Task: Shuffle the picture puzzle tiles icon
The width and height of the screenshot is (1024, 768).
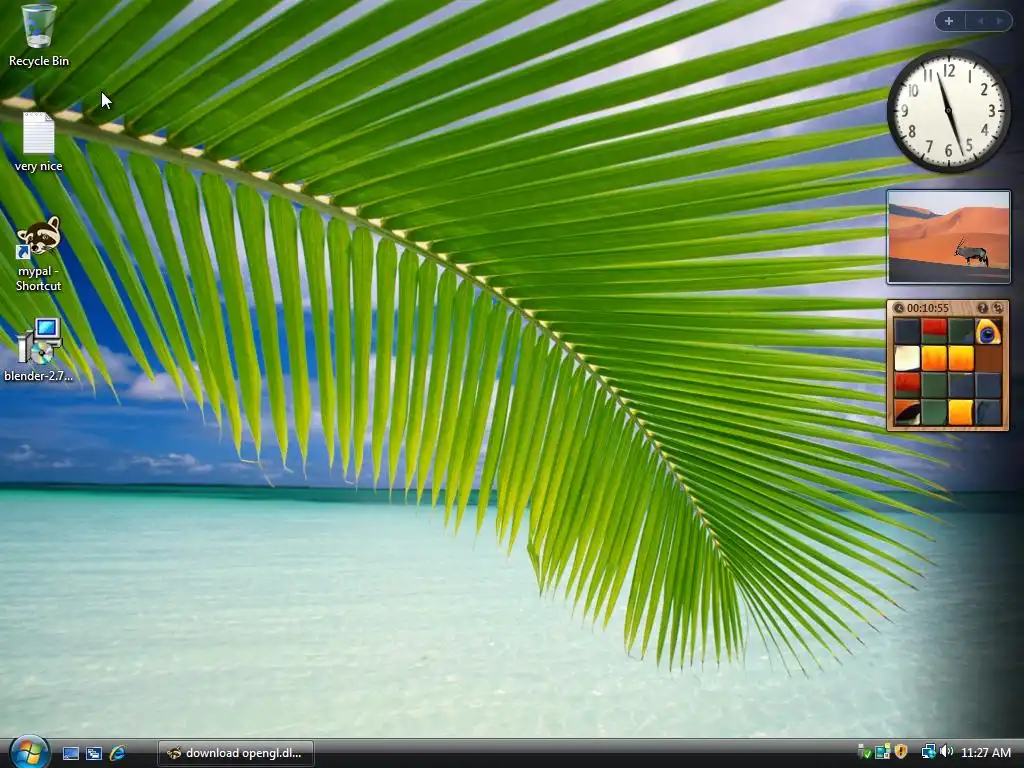Action: 997,308
